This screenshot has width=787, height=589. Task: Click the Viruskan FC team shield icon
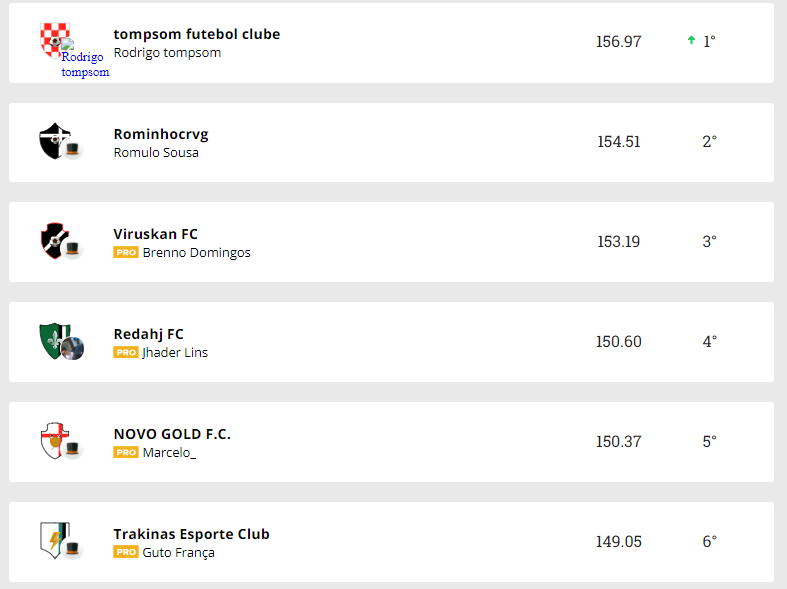coord(52,240)
